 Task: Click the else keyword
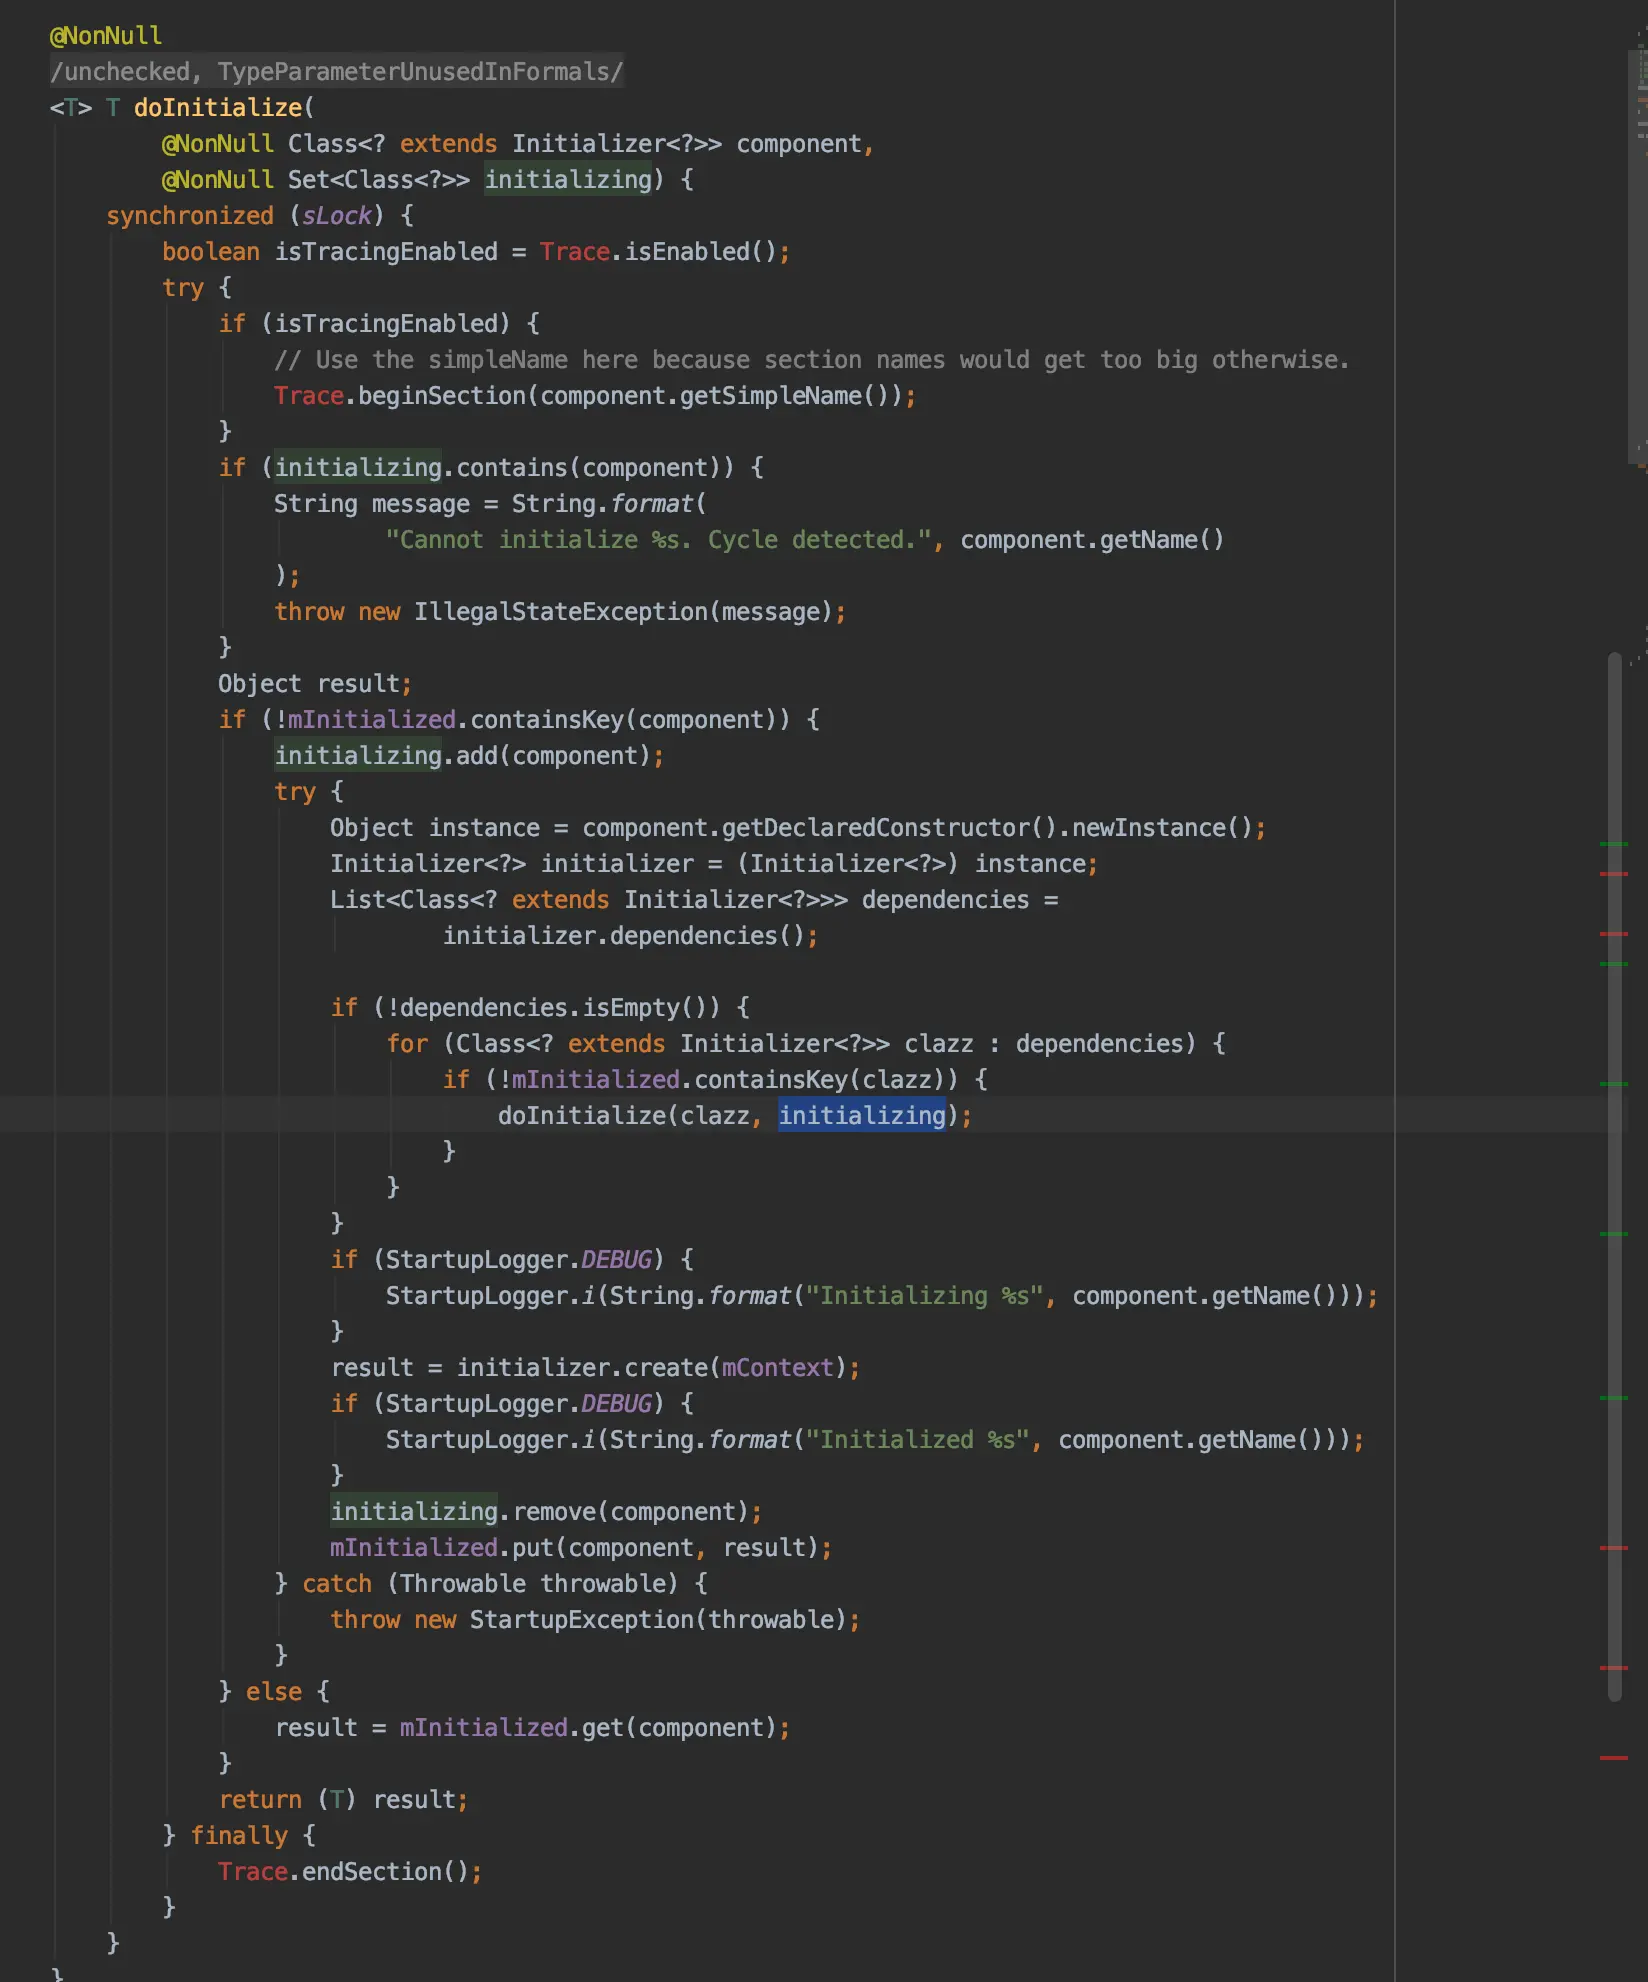[274, 1691]
